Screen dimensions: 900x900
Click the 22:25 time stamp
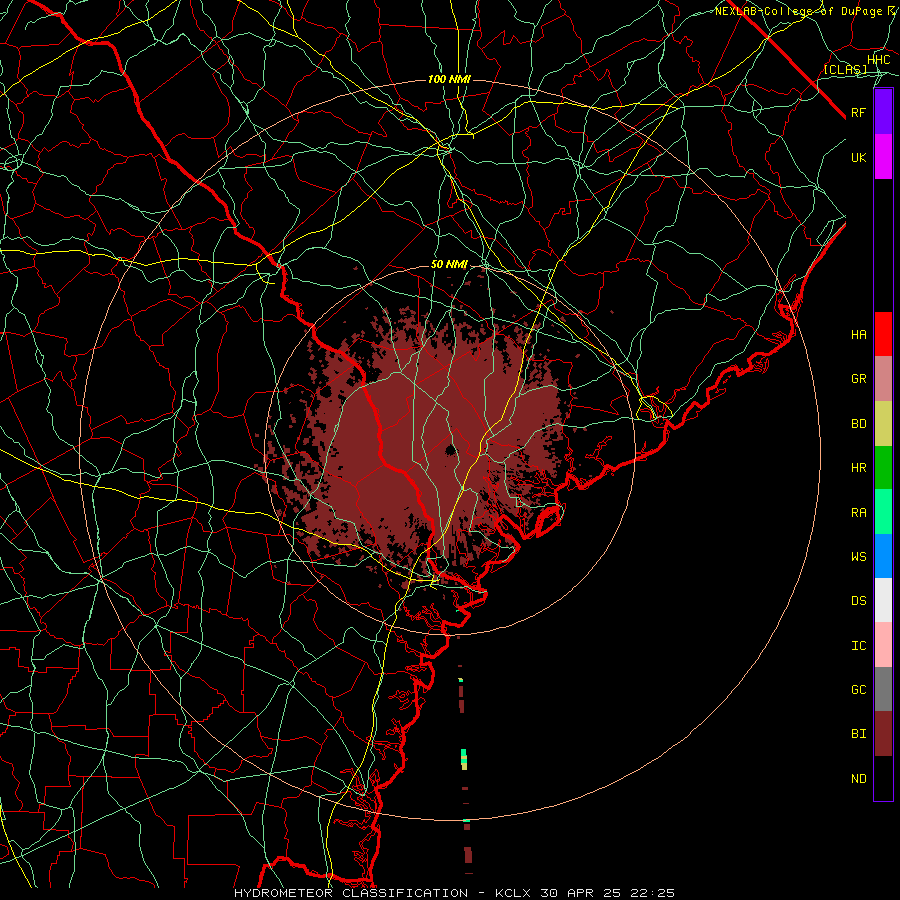click(x=651, y=893)
